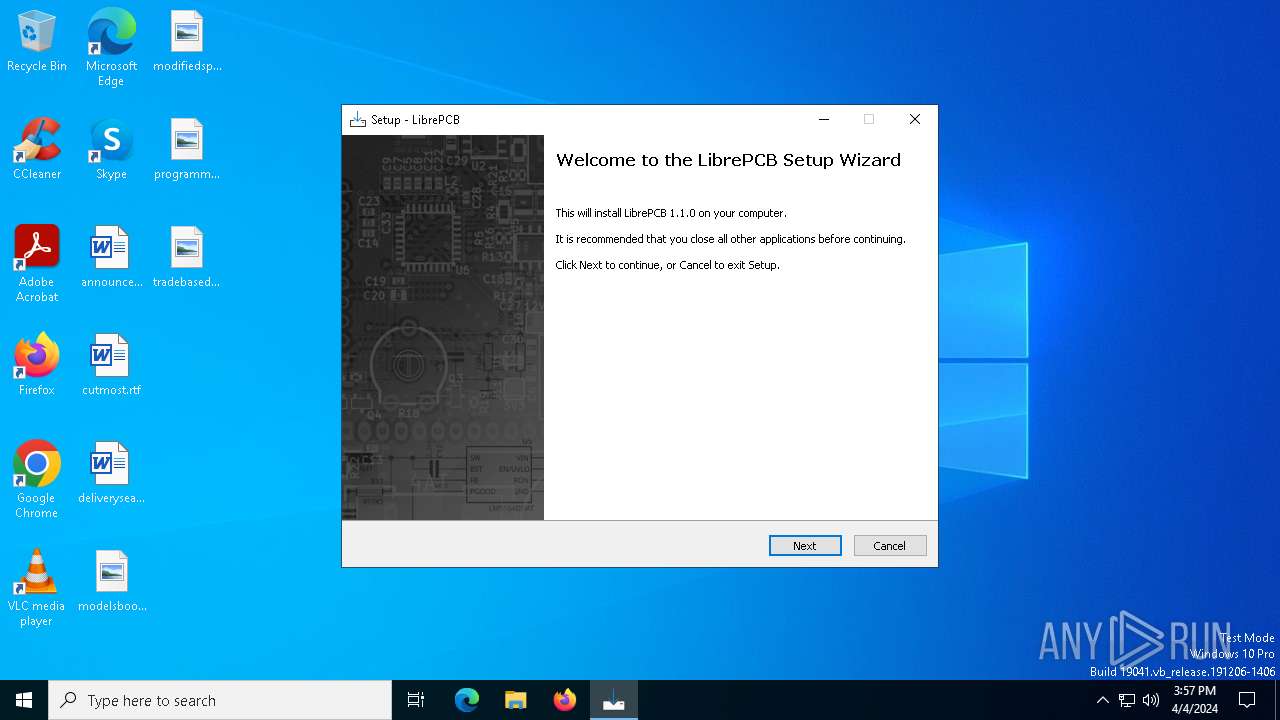Click the taskbar search box

pyautogui.click(x=220, y=700)
